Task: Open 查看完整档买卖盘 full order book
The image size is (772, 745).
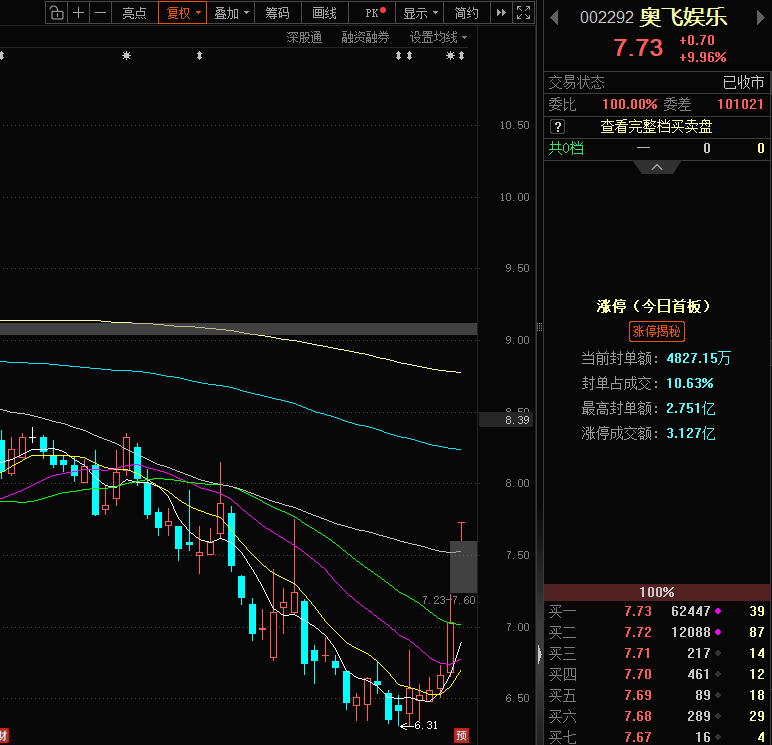Action: 656,127
